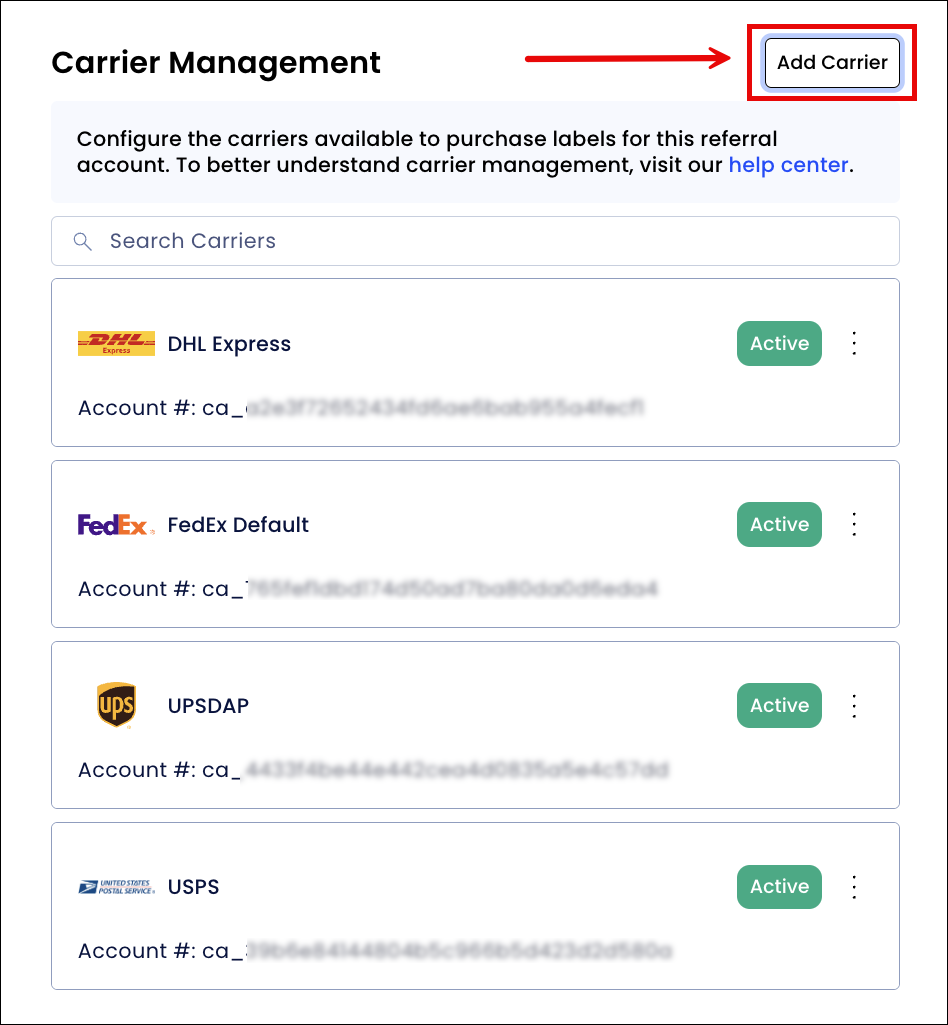Open USPS three-dot options menu
948x1025 pixels.
tap(854, 886)
